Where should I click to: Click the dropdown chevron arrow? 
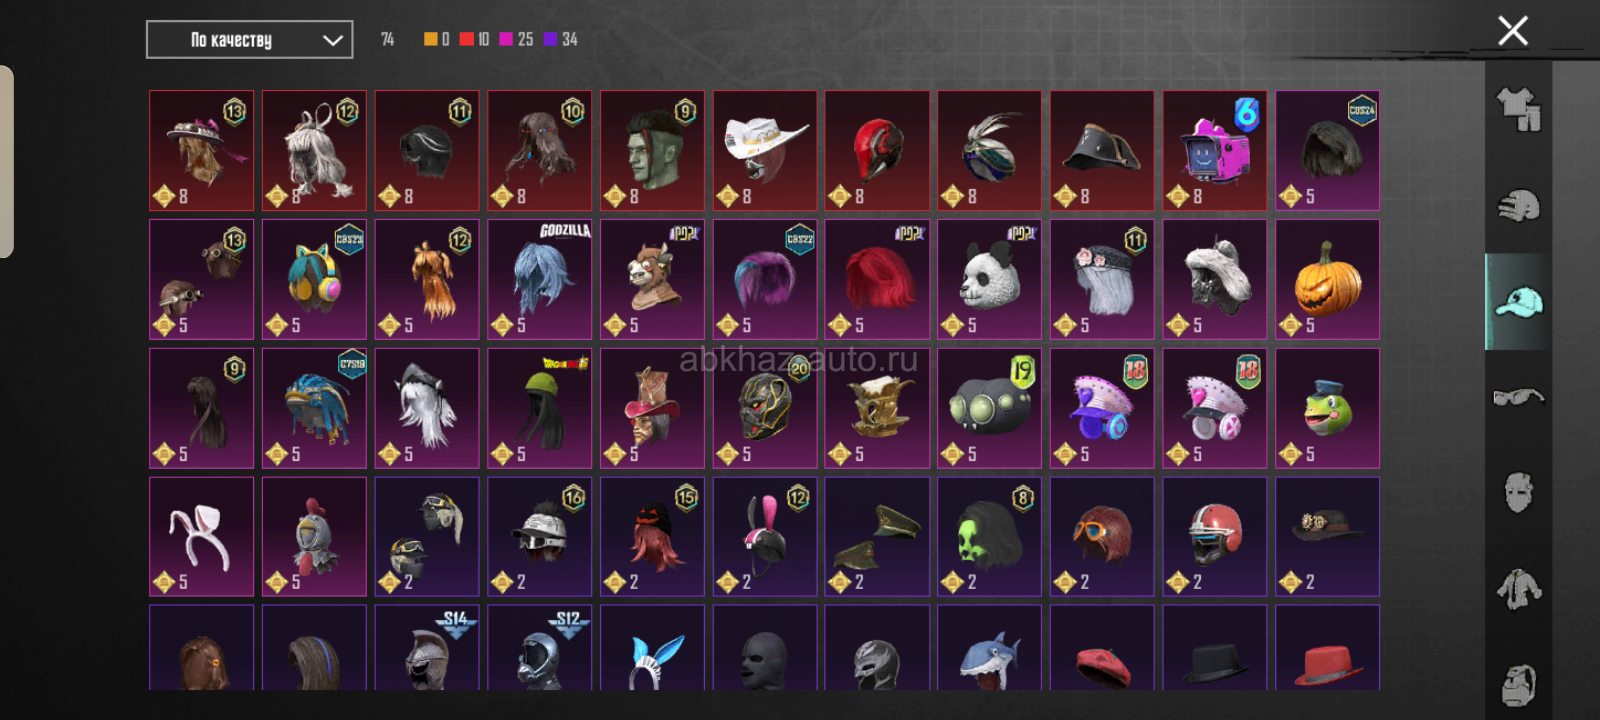pos(333,41)
